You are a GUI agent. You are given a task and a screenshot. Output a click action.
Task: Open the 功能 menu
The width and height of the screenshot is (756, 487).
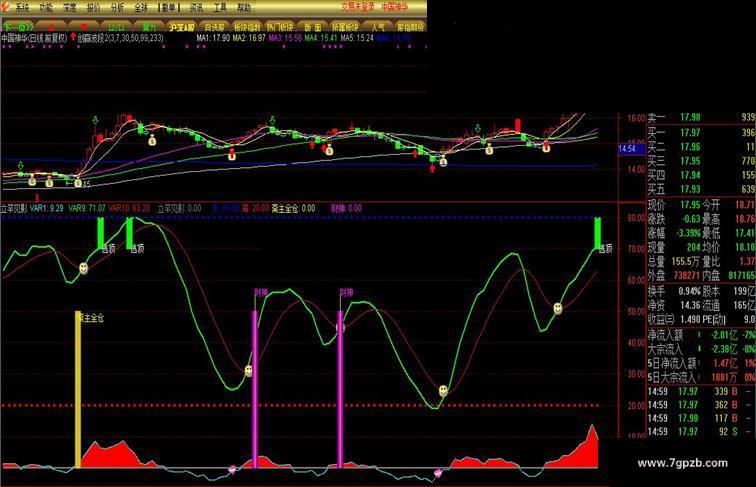[46, 8]
